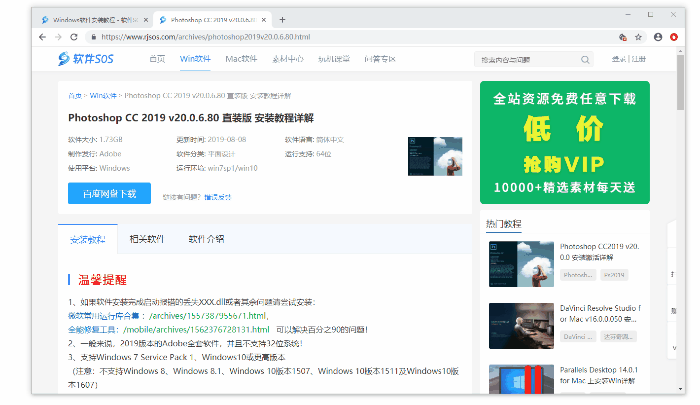Click the DaVinci tag under second tutorial
This screenshot has width=700, height=405.
pyautogui.click(x=578, y=336)
